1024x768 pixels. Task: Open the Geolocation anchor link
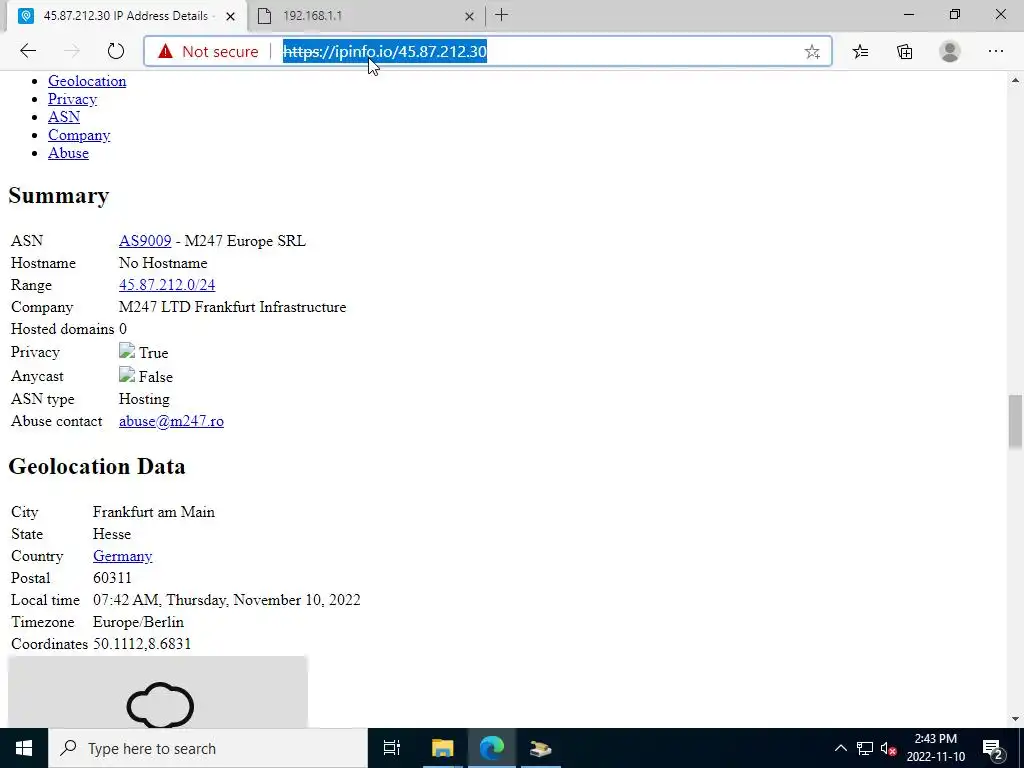(87, 81)
